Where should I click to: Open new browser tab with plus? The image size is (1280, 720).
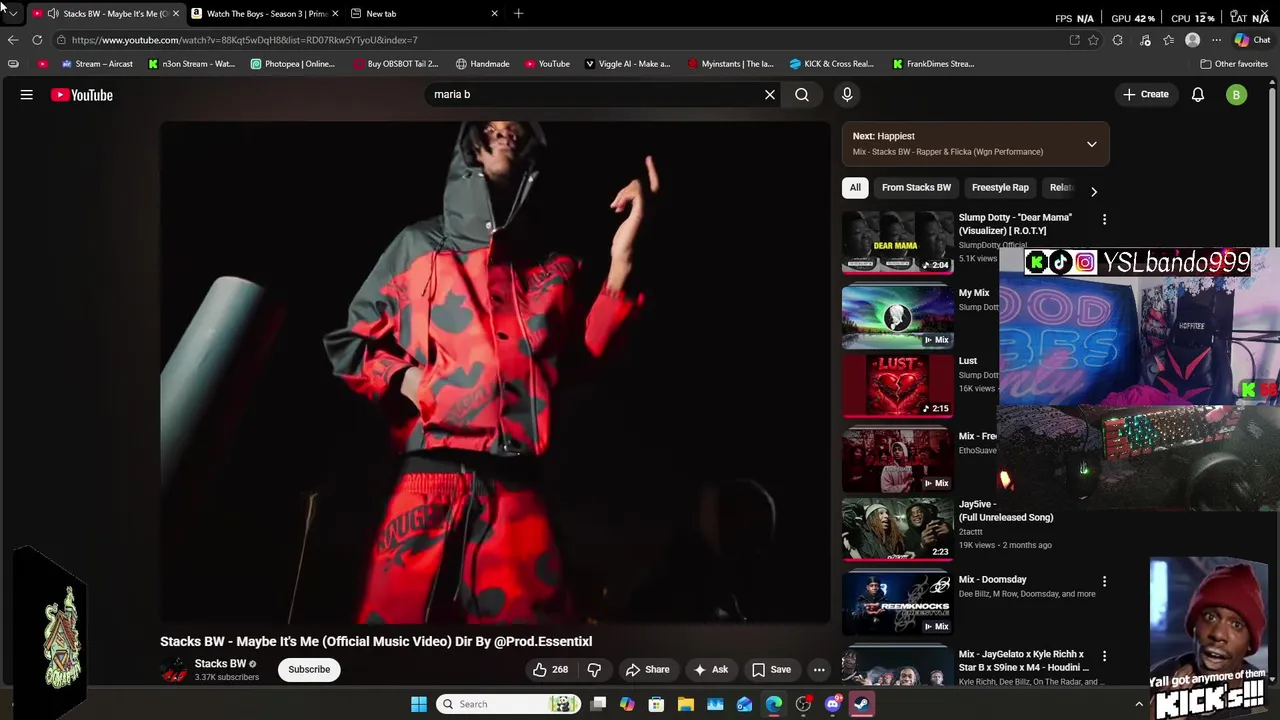tap(518, 14)
